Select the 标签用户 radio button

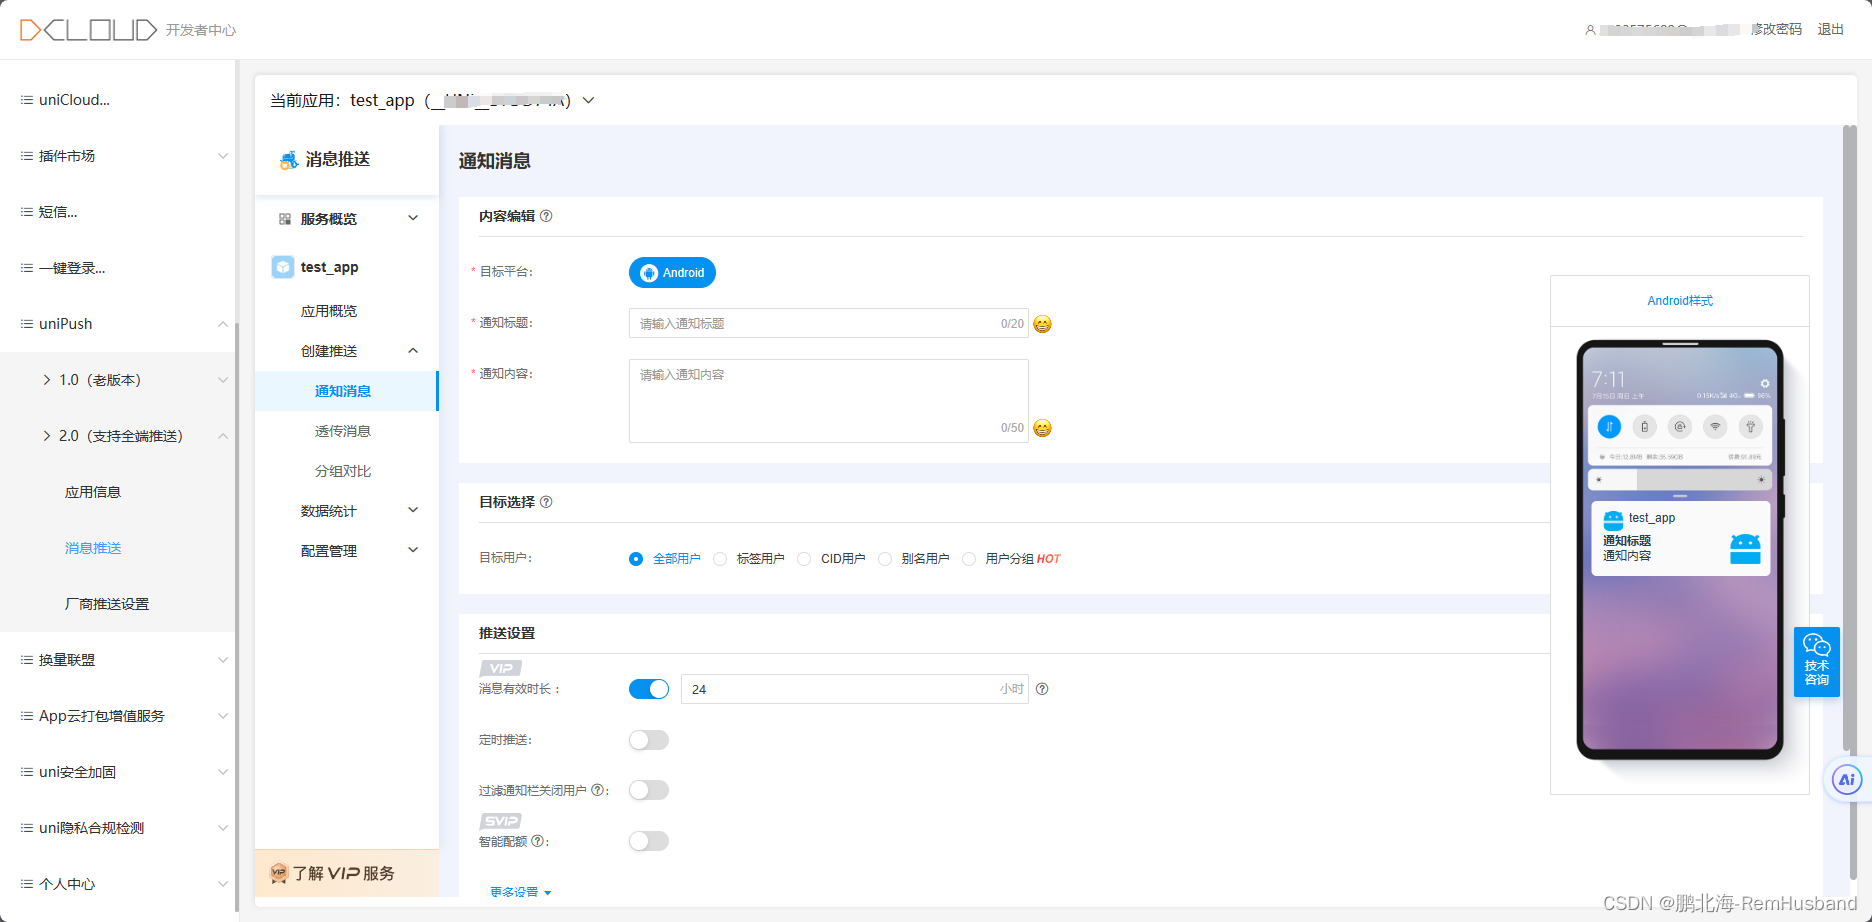pyautogui.click(x=720, y=558)
